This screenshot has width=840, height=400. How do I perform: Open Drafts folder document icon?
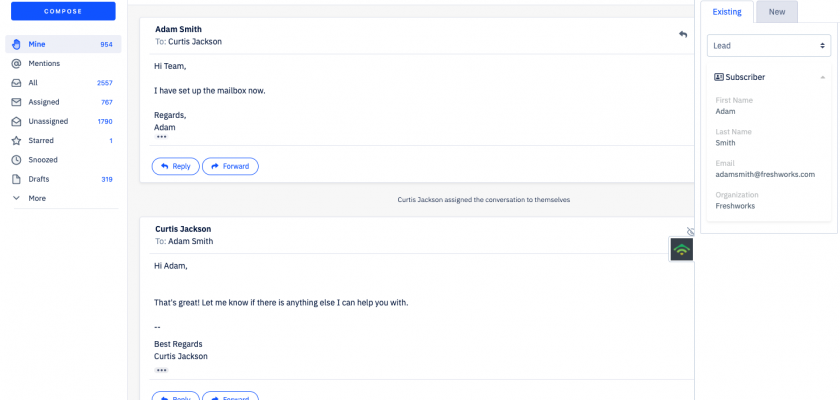click(x=17, y=179)
